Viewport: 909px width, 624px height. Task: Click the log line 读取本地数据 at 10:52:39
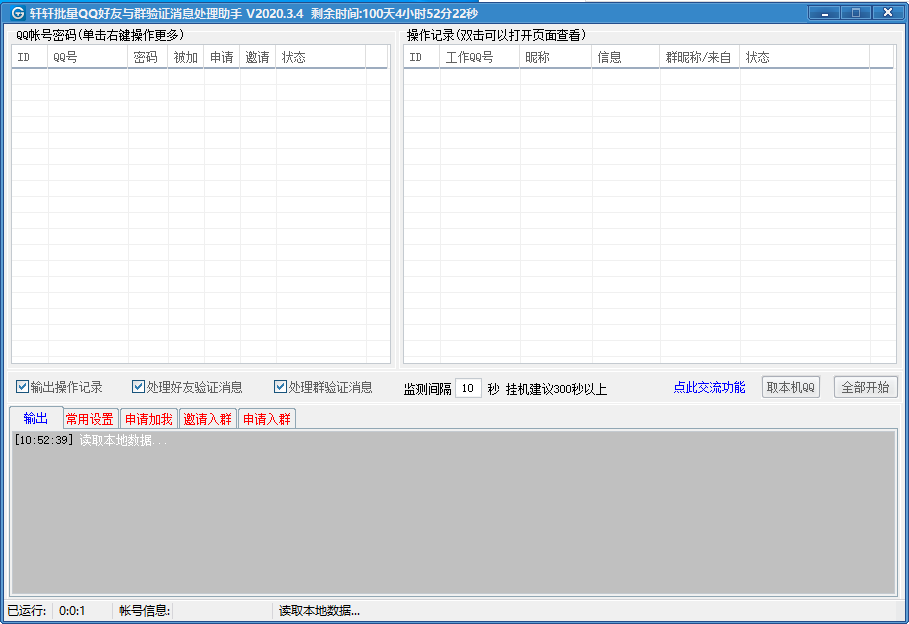tap(91, 441)
